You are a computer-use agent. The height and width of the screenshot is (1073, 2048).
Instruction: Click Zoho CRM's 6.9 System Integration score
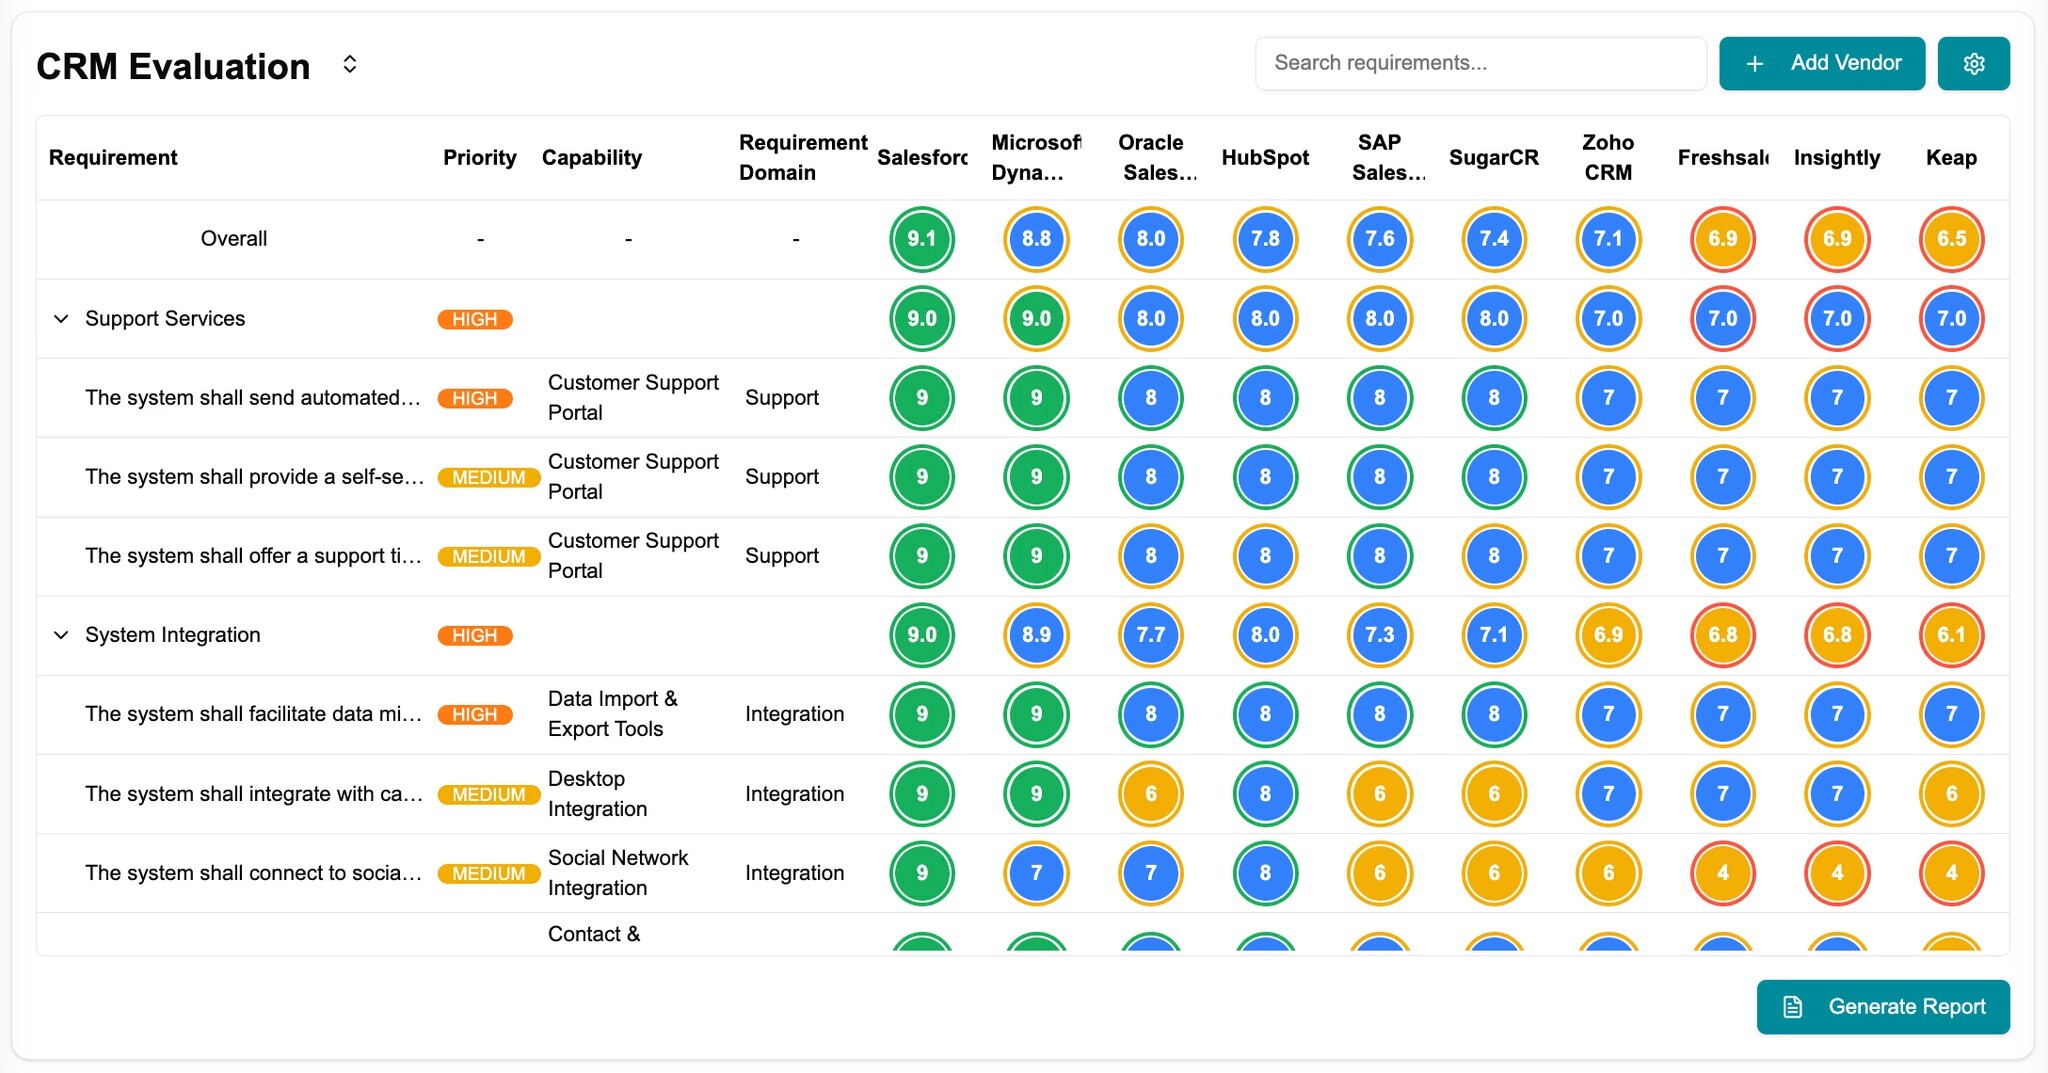(x=1608, y=635)
